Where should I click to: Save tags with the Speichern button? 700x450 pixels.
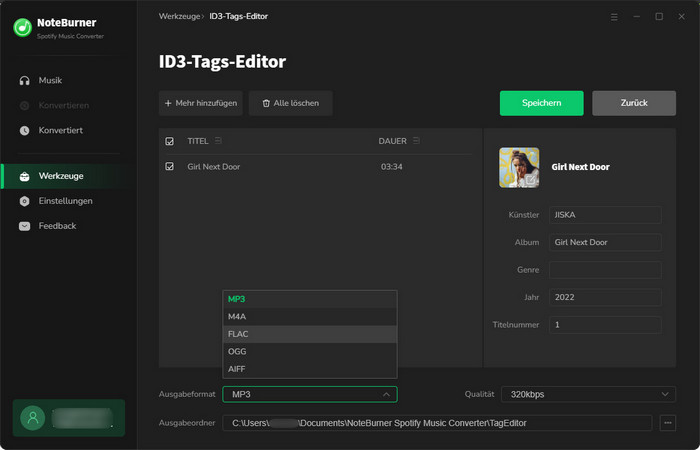(x=542, y=103)
